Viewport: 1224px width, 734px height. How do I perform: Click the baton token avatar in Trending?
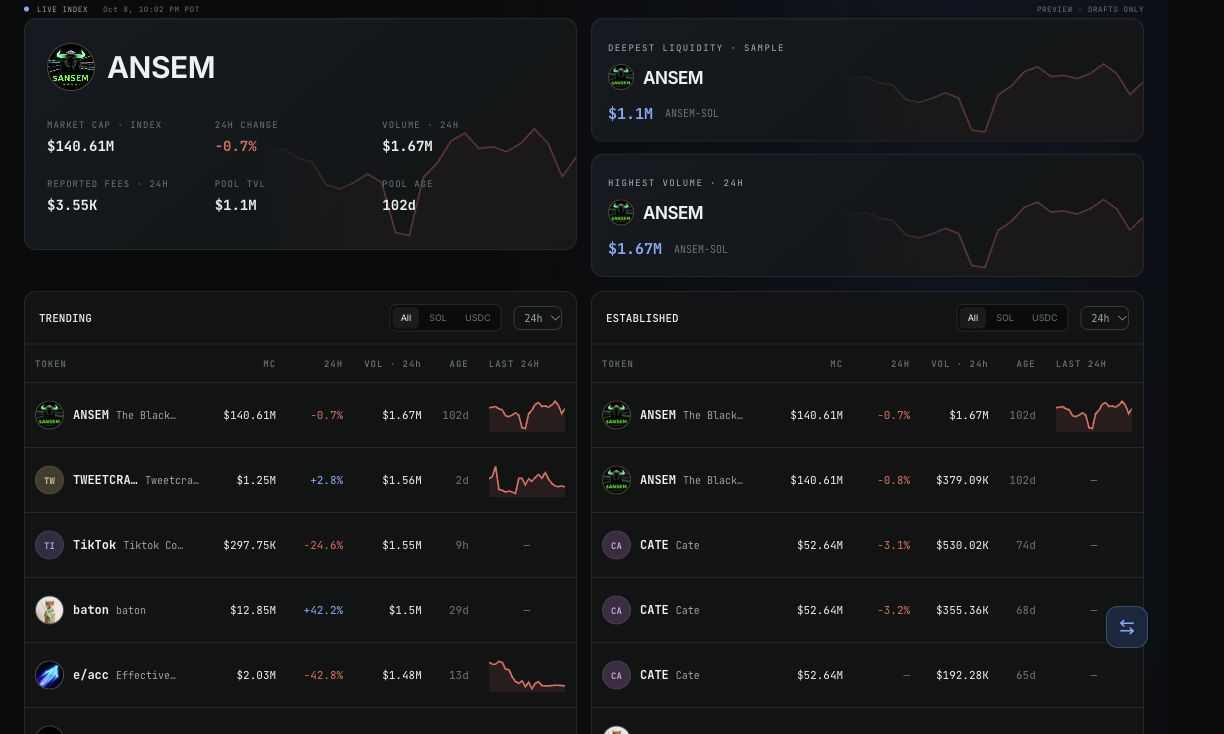pos(49,610)
